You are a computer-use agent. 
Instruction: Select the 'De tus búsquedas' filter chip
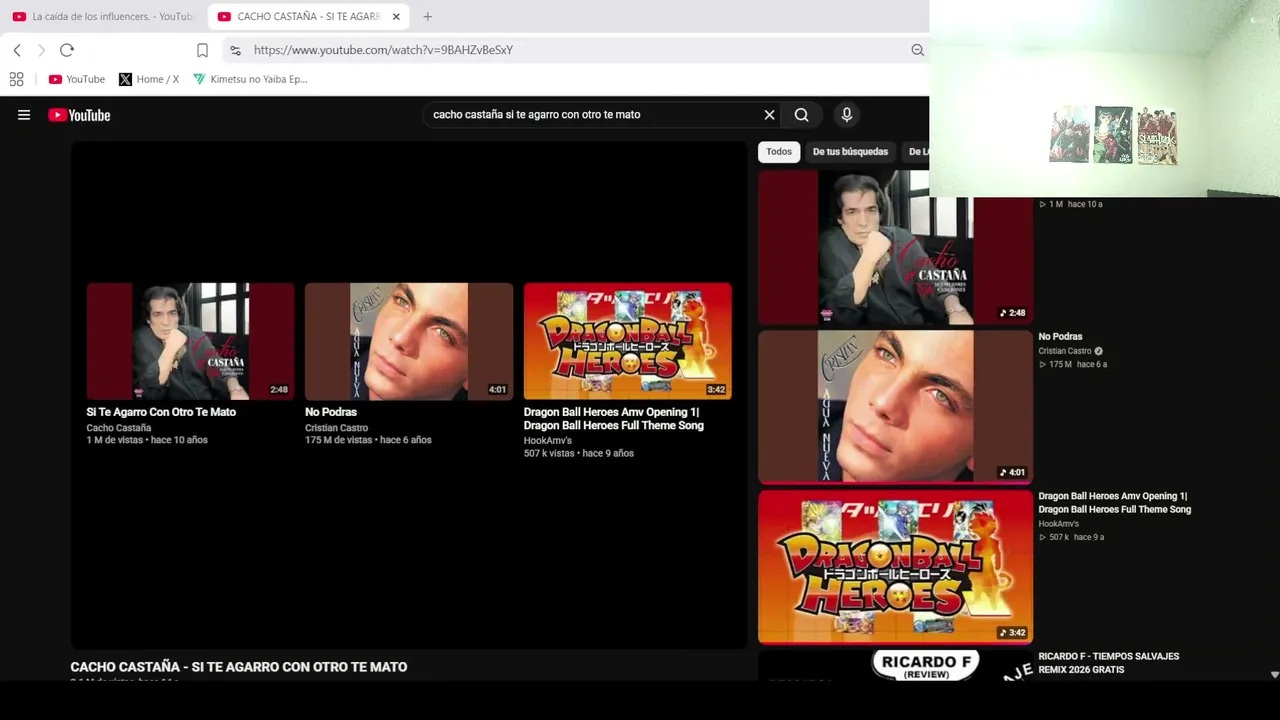[850, 152]
